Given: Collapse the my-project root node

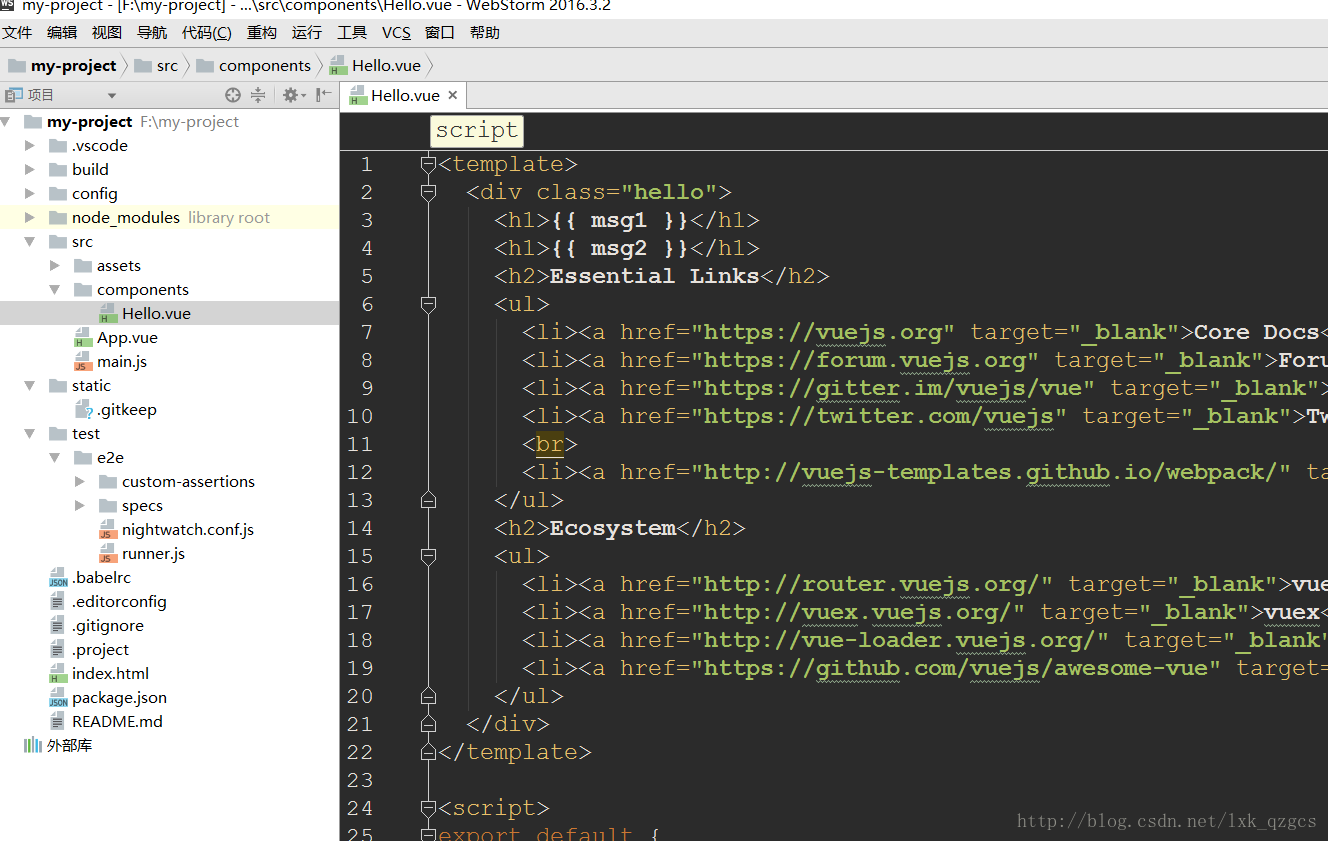Looking at the screenshot, I should [x=6, y=122].
